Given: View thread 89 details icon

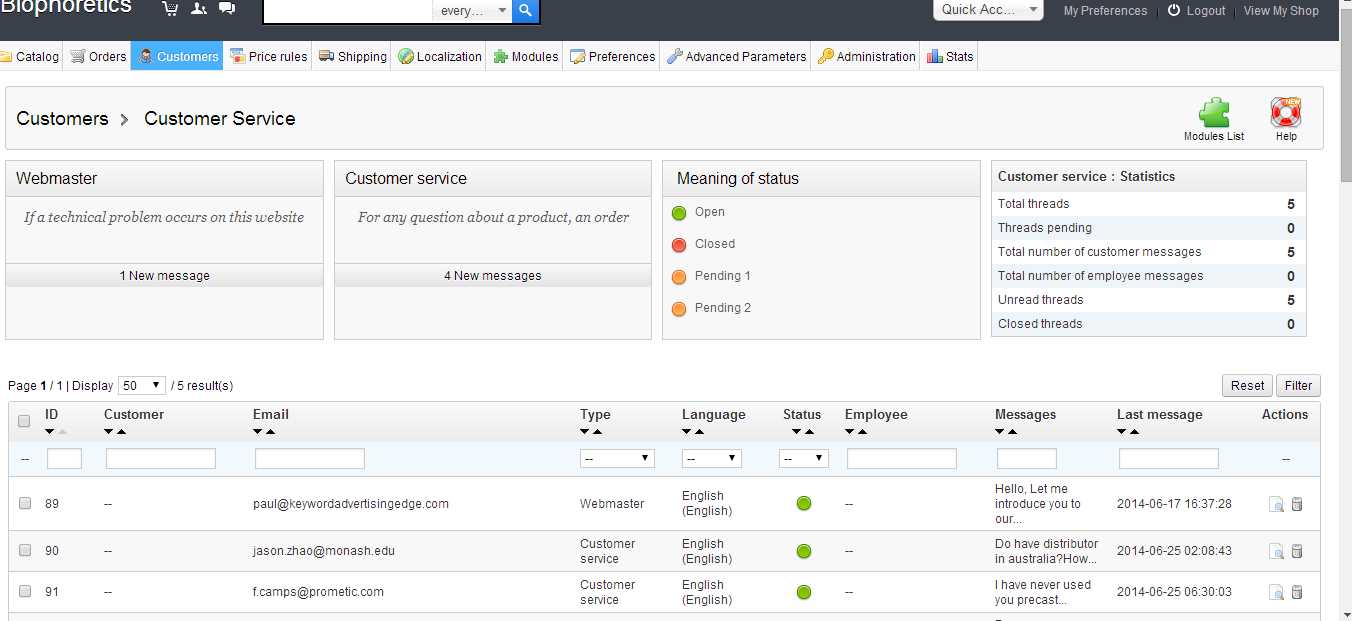Looking at the screenshot, I should [1276, 505].
